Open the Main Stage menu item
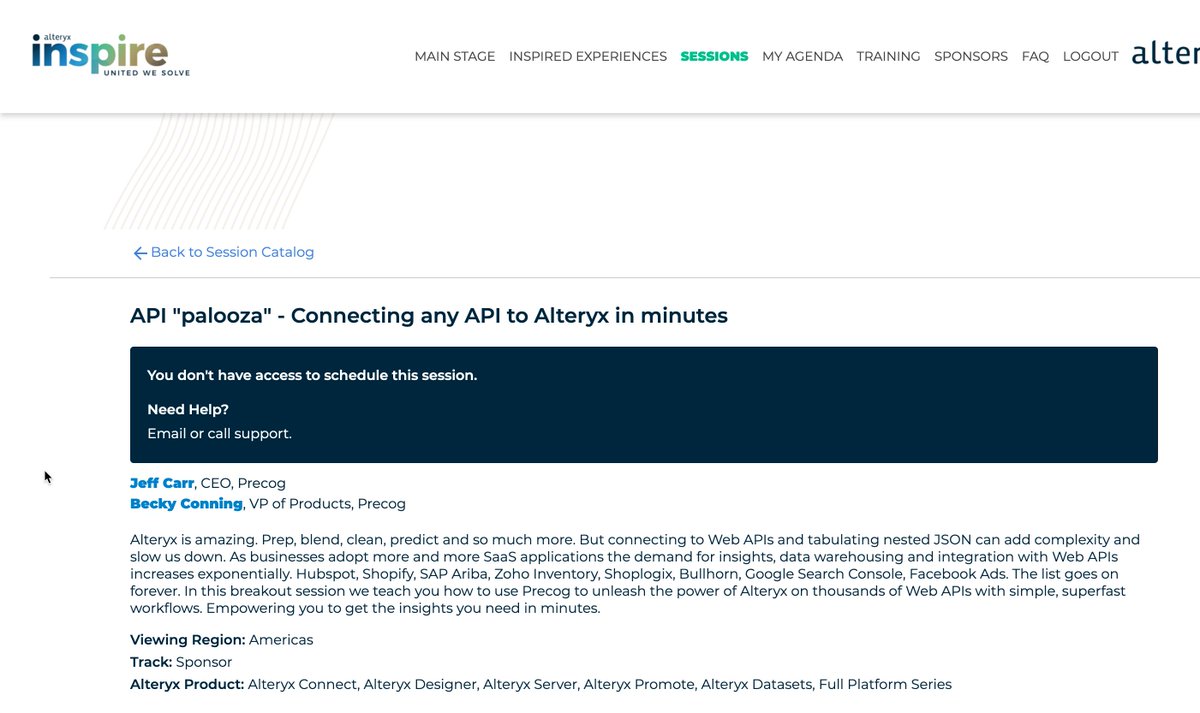The image size is (1200, 713). (x=455, y=56)
